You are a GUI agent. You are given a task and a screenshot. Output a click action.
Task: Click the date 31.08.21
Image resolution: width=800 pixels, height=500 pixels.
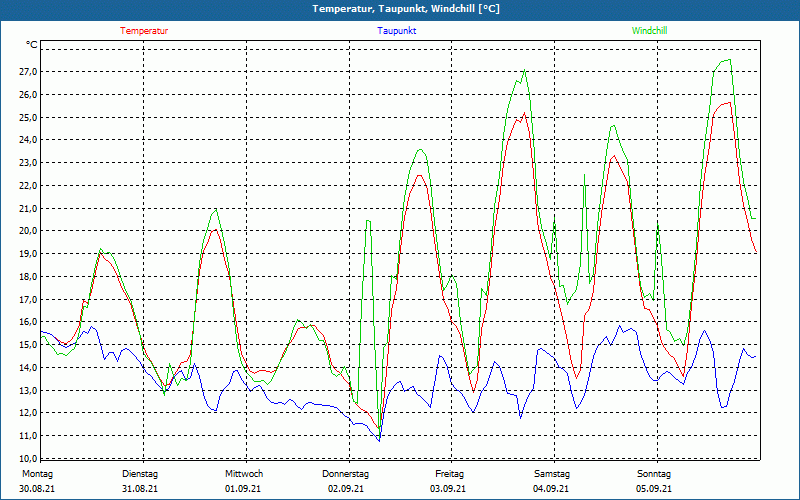click(140, 489)
